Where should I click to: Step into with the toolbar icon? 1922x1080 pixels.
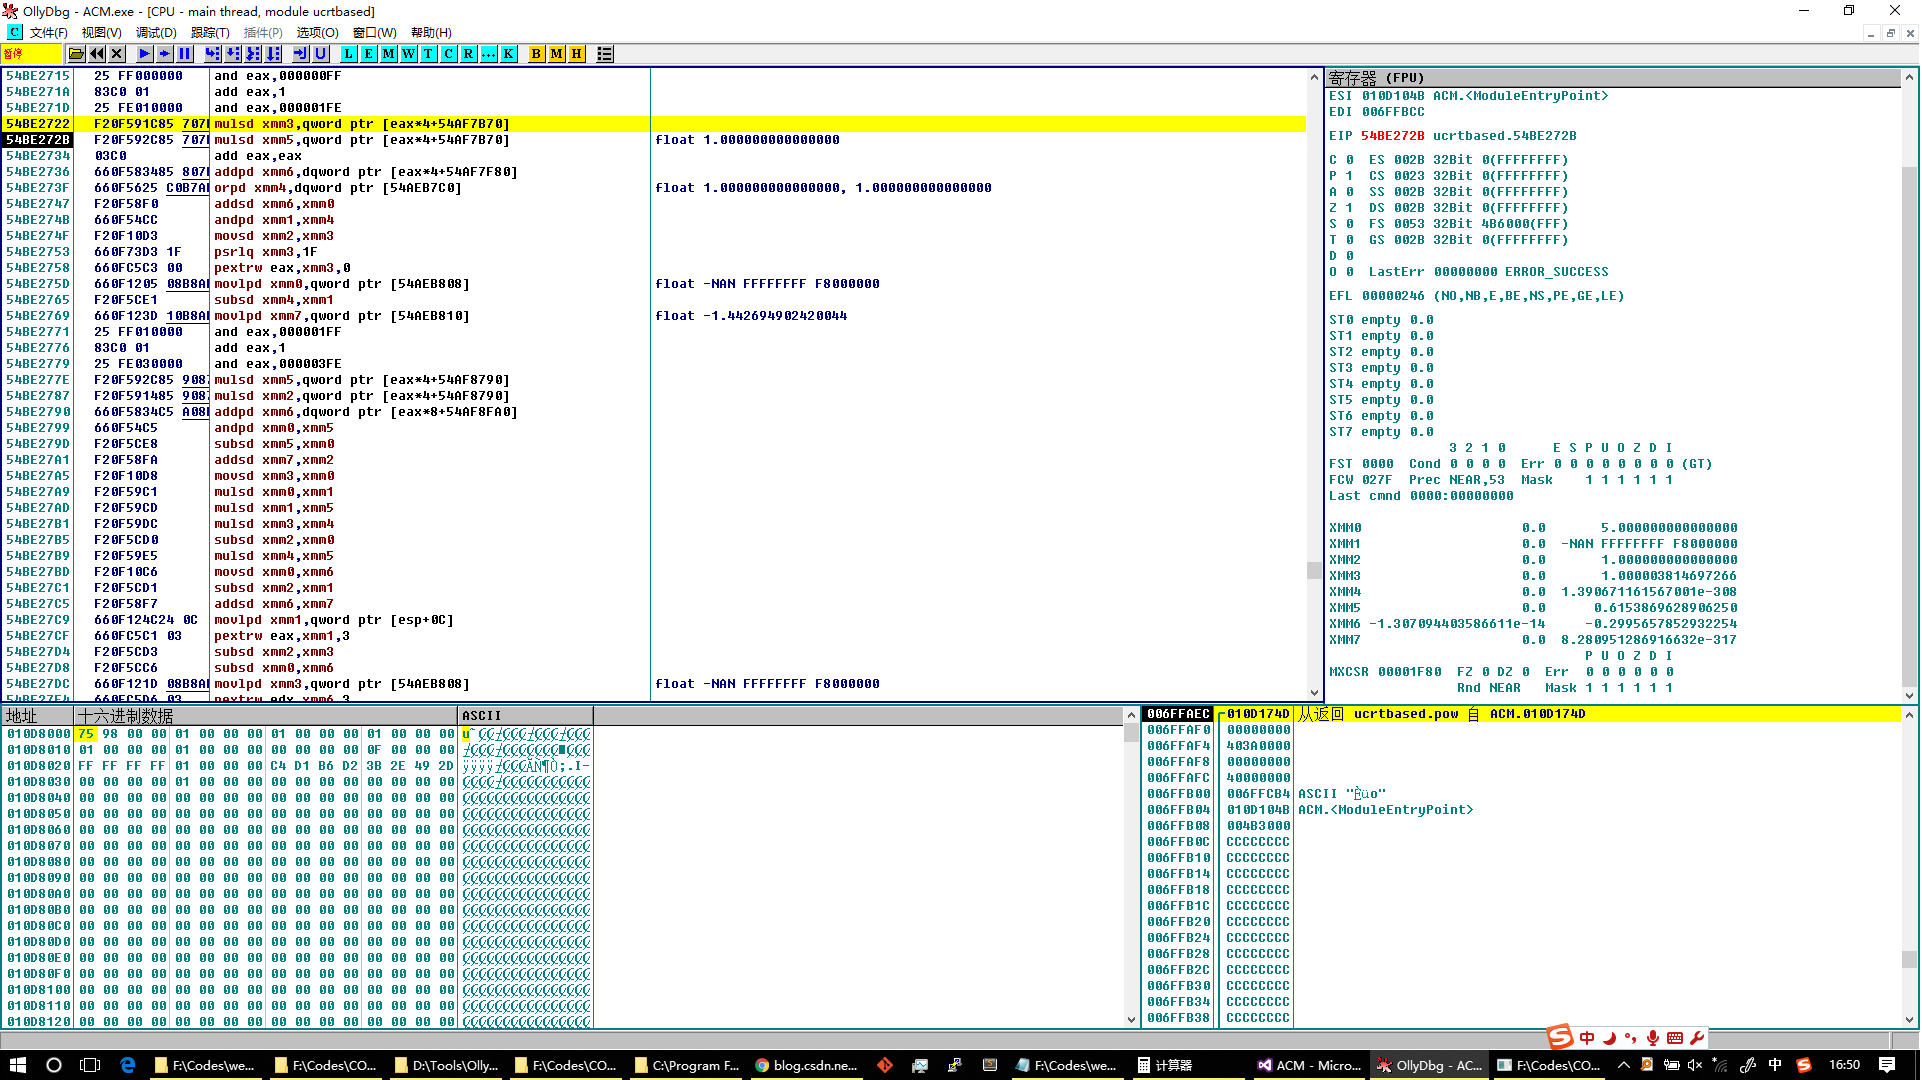pos(213,54)
